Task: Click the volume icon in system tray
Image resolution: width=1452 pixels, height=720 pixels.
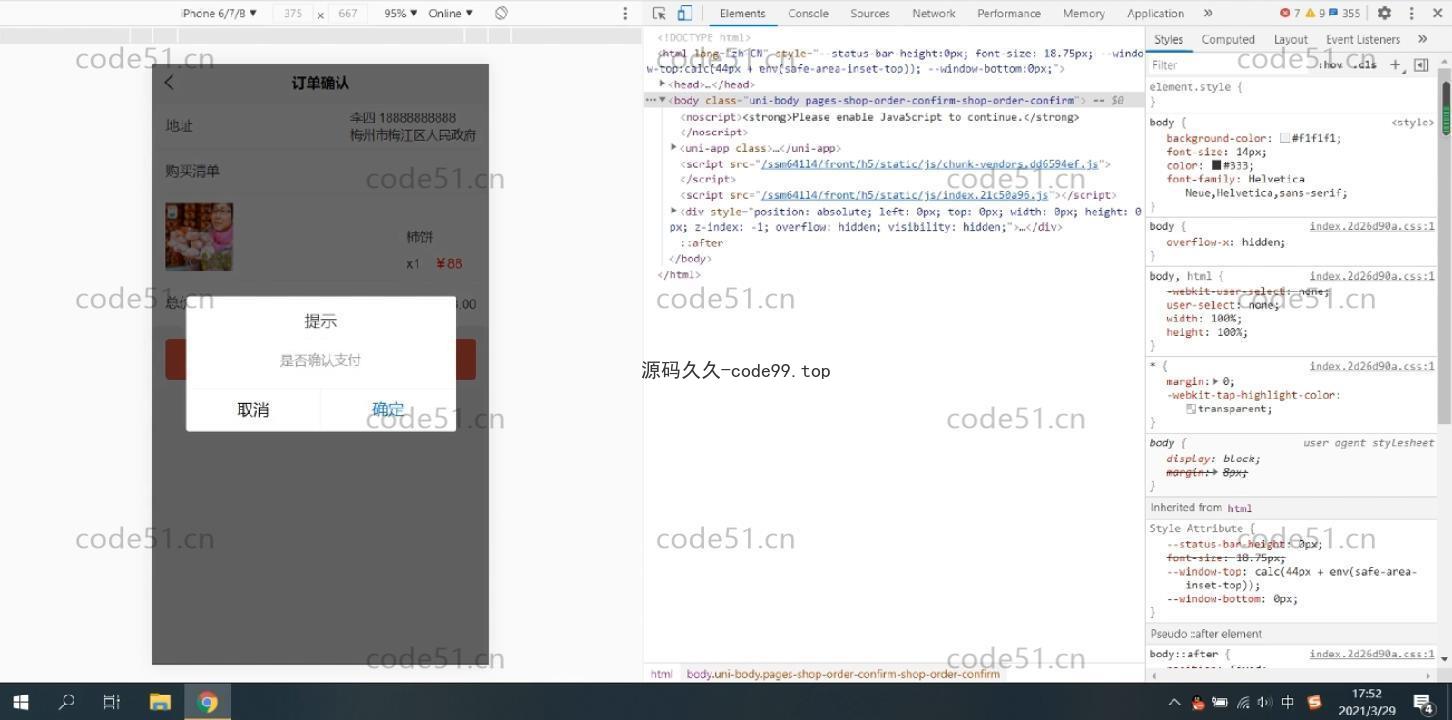Action: pos(1265,702)
